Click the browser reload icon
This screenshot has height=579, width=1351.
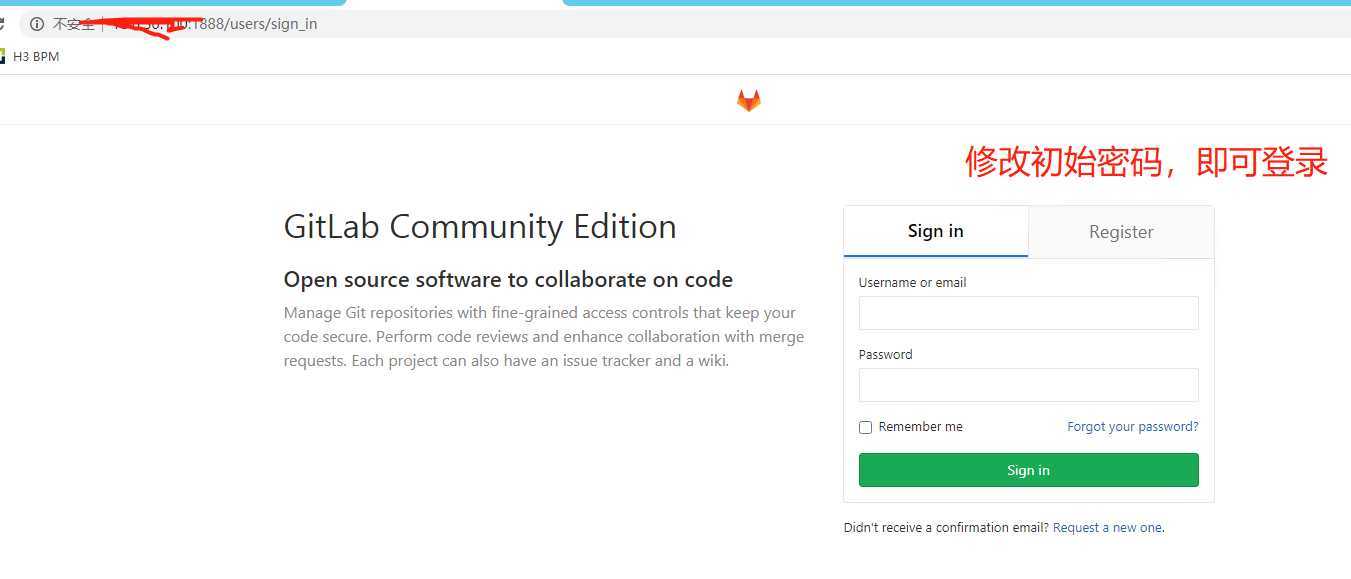point(3,23)
